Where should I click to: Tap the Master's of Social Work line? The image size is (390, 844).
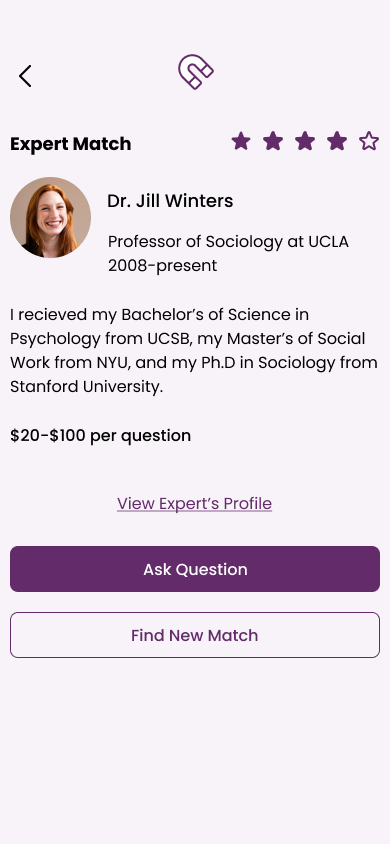point(188,339)
